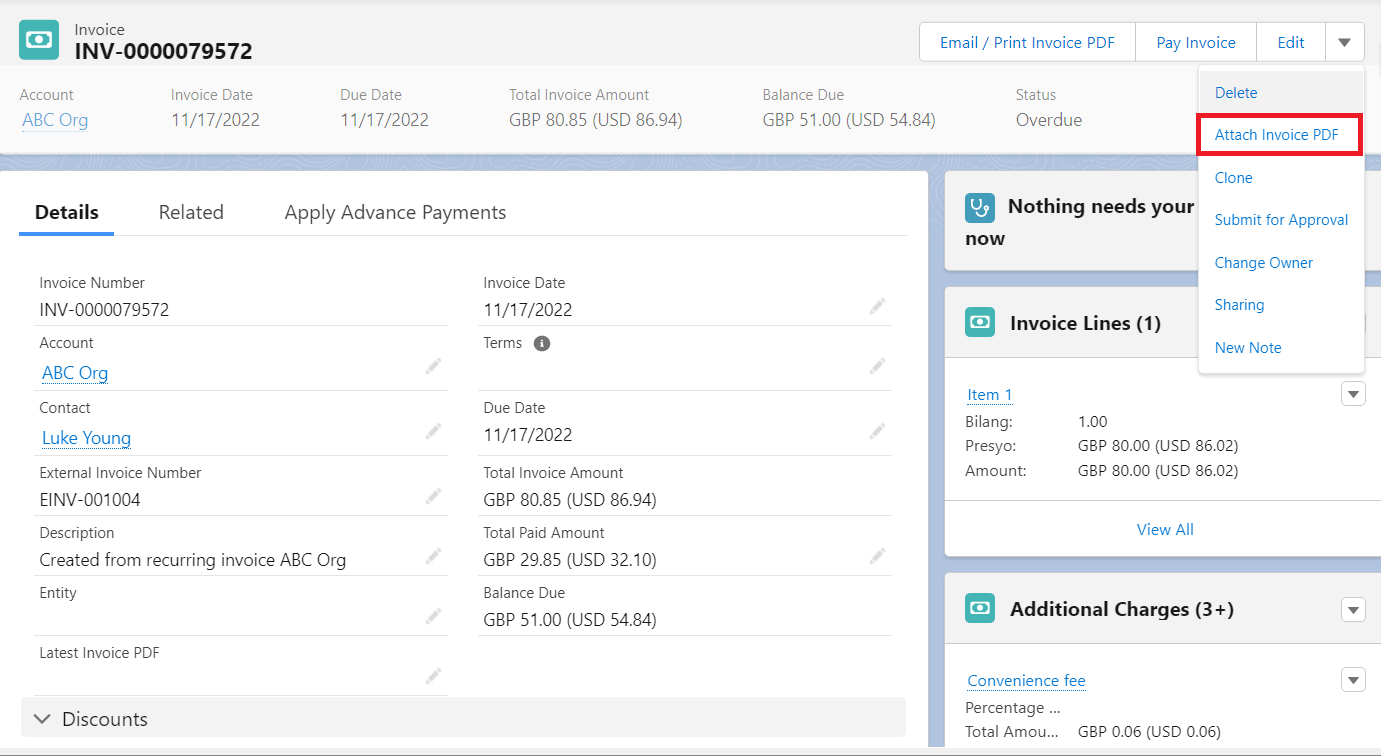The width and height of the screenshot is (1381, 756).
Task: Choose Submit for Approval menu option
Action: pos(1281,220)
